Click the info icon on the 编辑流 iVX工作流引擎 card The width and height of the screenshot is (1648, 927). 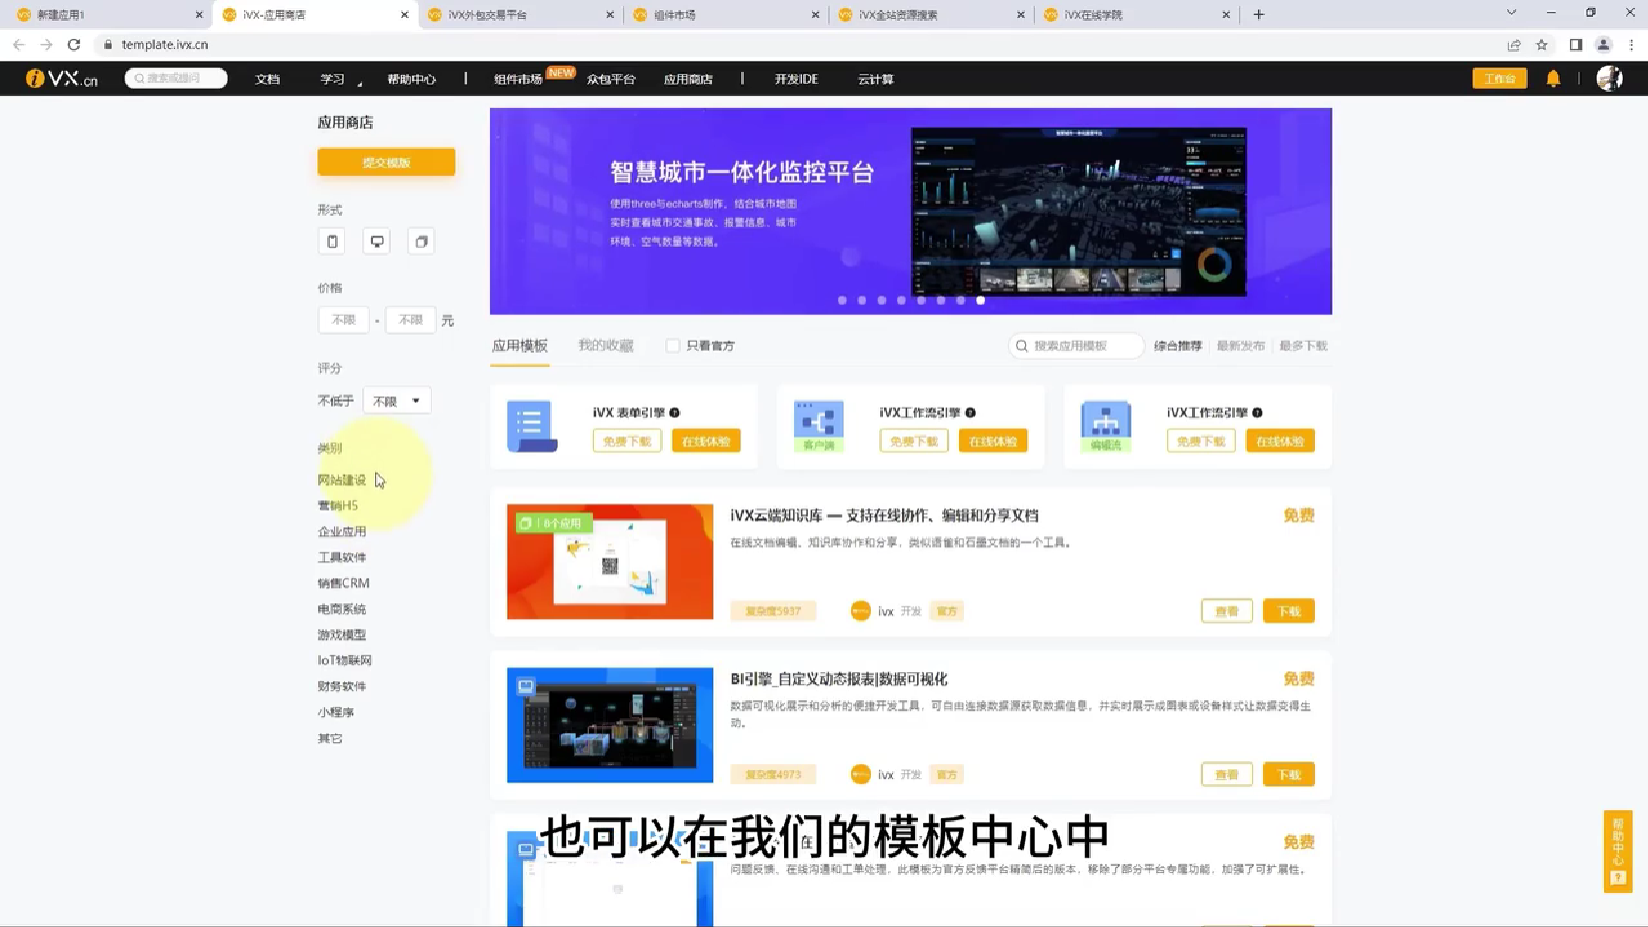click(1257, 412)
